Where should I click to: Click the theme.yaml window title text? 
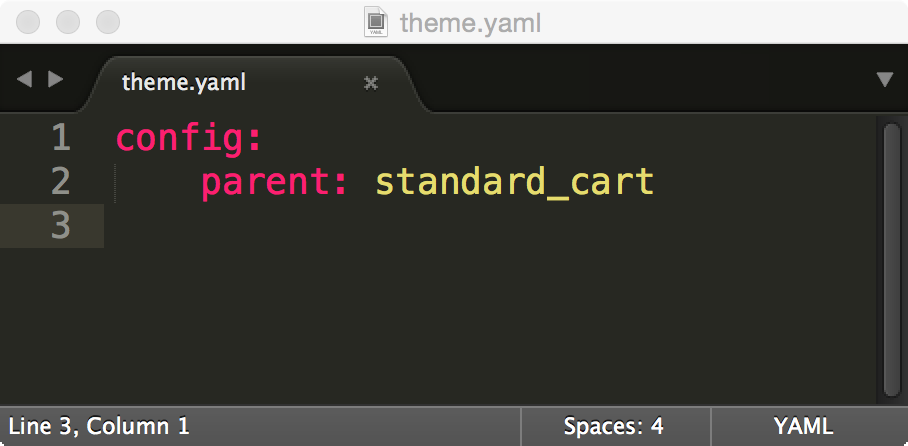click(470, 24)
